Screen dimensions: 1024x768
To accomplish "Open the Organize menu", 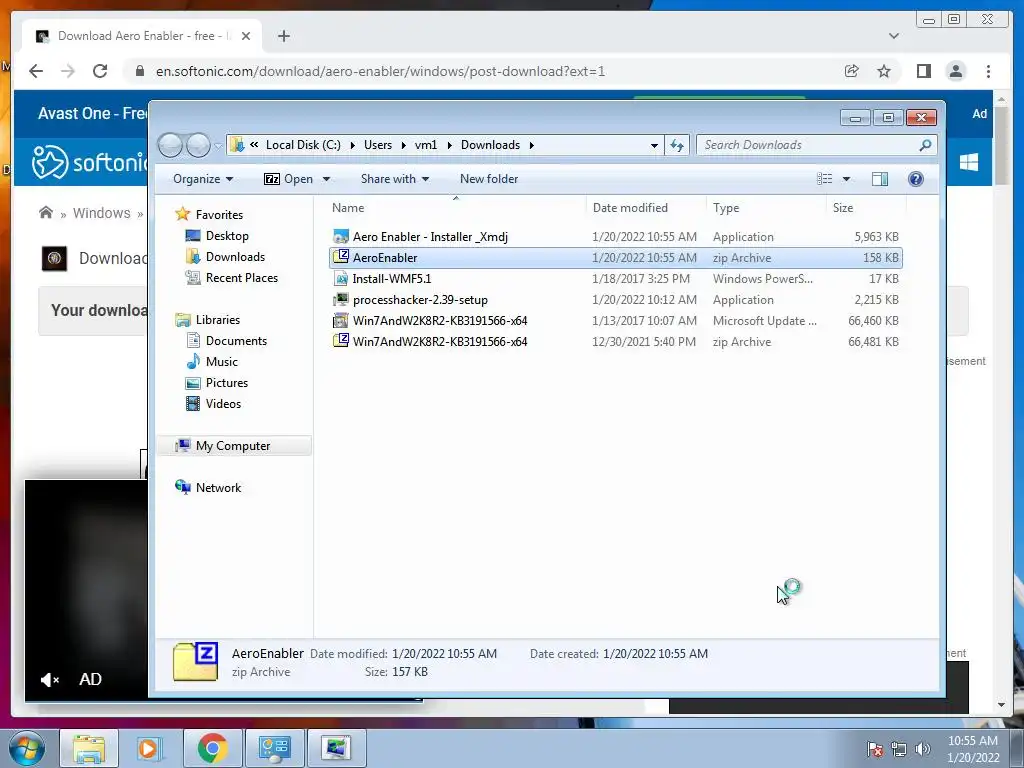I will [x=202, y=179].
